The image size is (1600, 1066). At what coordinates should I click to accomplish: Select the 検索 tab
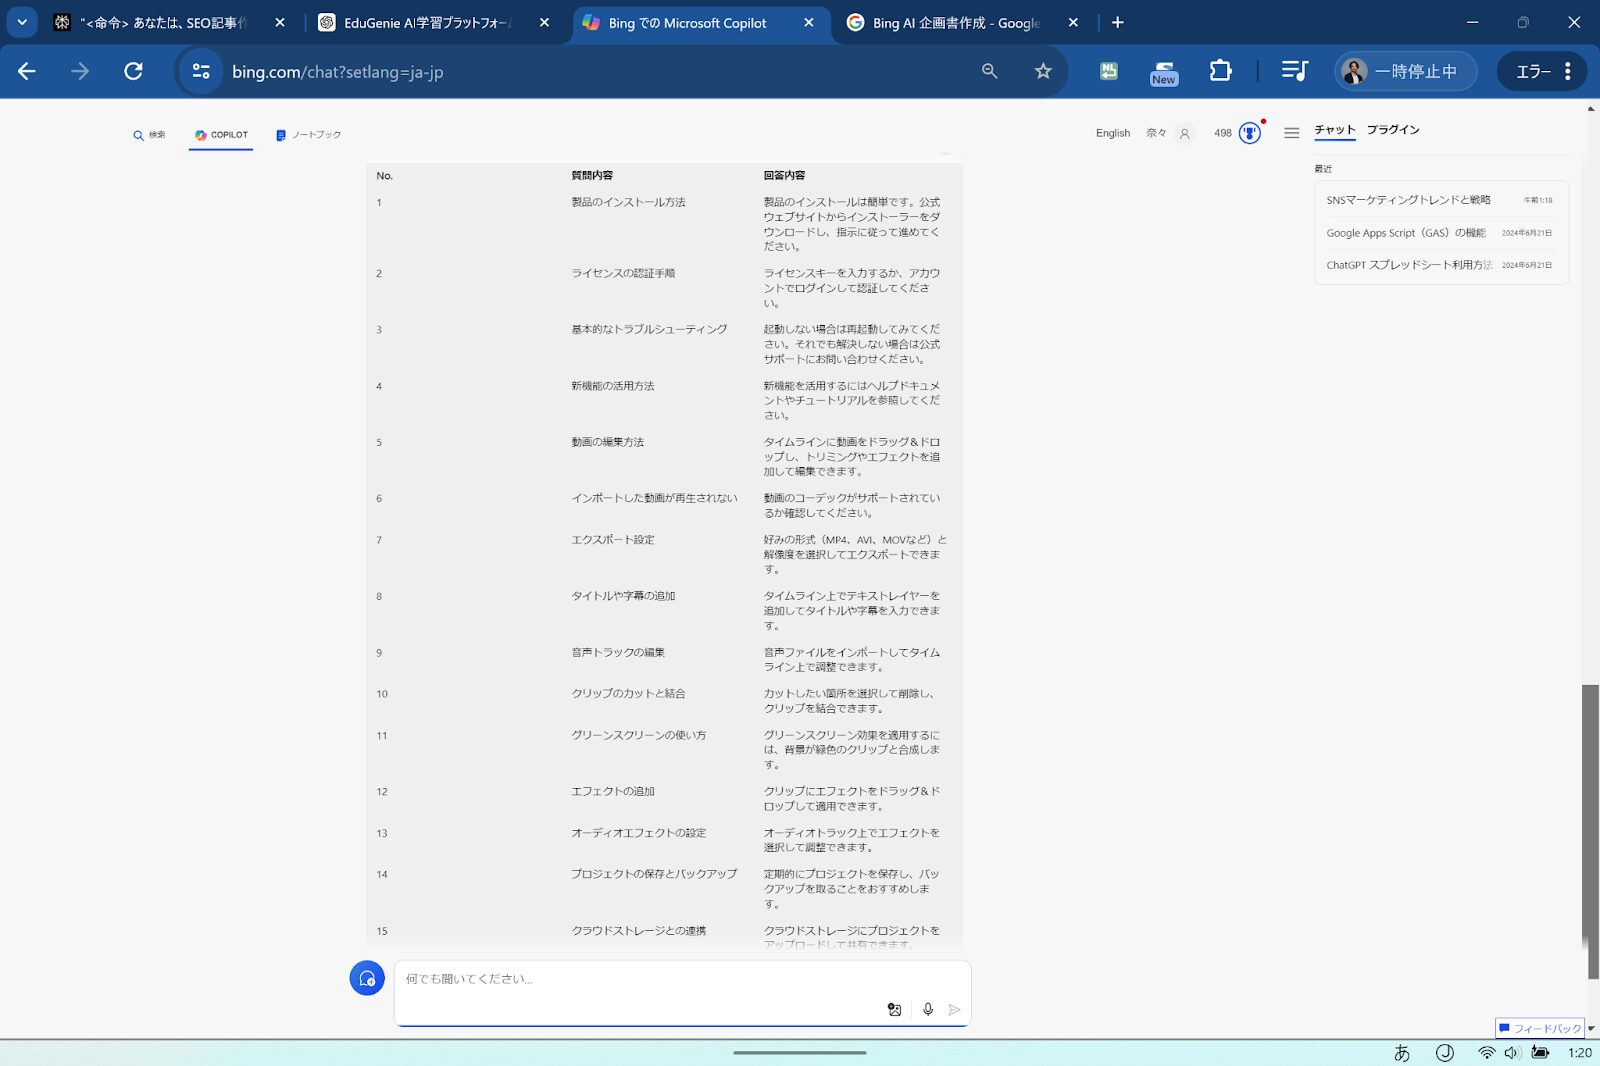(x=150, y=135)
